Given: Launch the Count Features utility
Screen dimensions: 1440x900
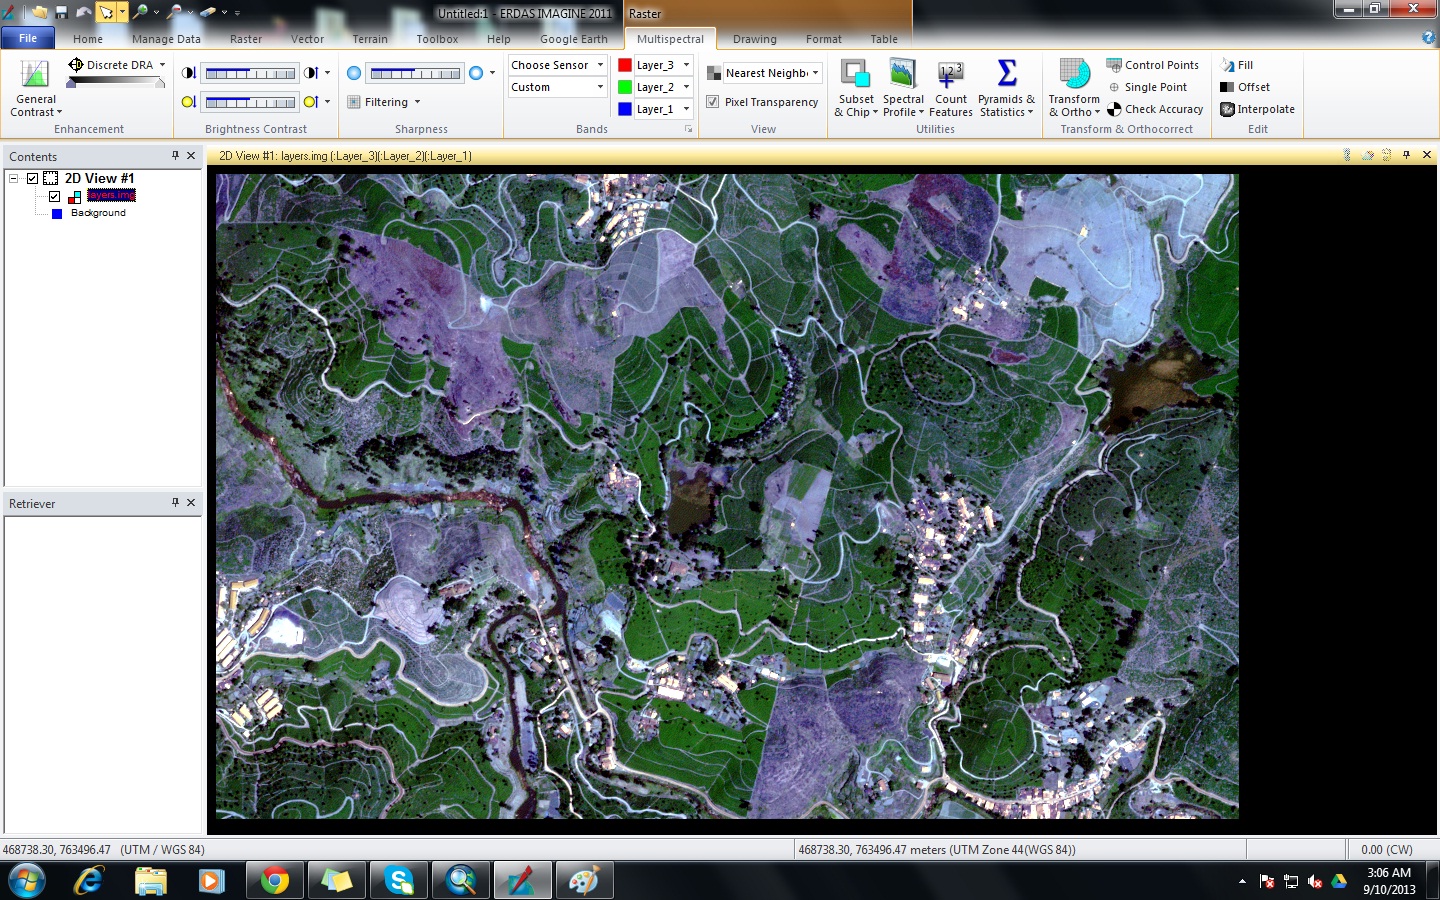Looking at the screenshot, I should (950, 87).
